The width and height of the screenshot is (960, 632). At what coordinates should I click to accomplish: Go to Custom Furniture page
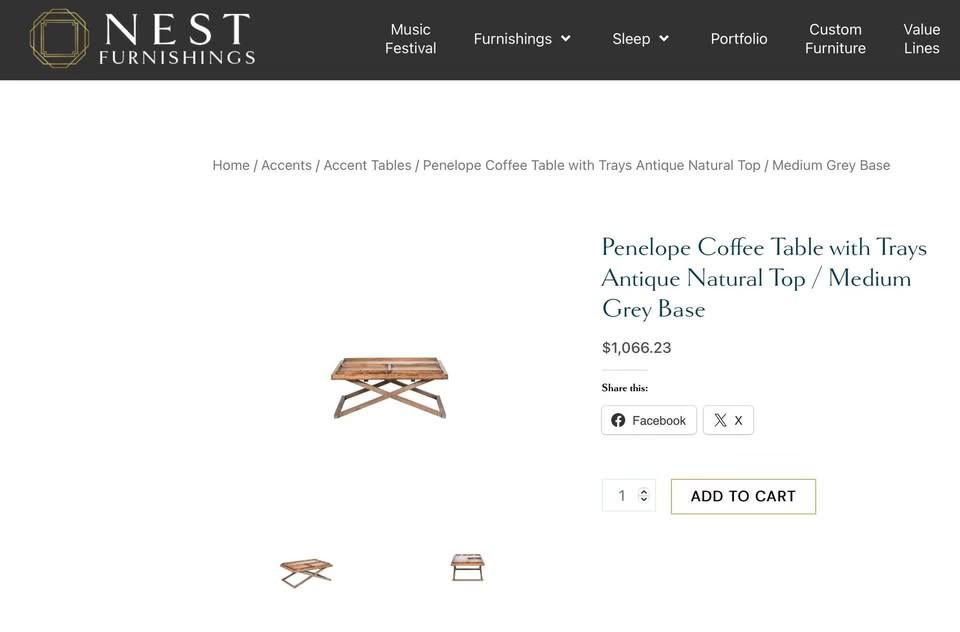click(x=835, y=39)
